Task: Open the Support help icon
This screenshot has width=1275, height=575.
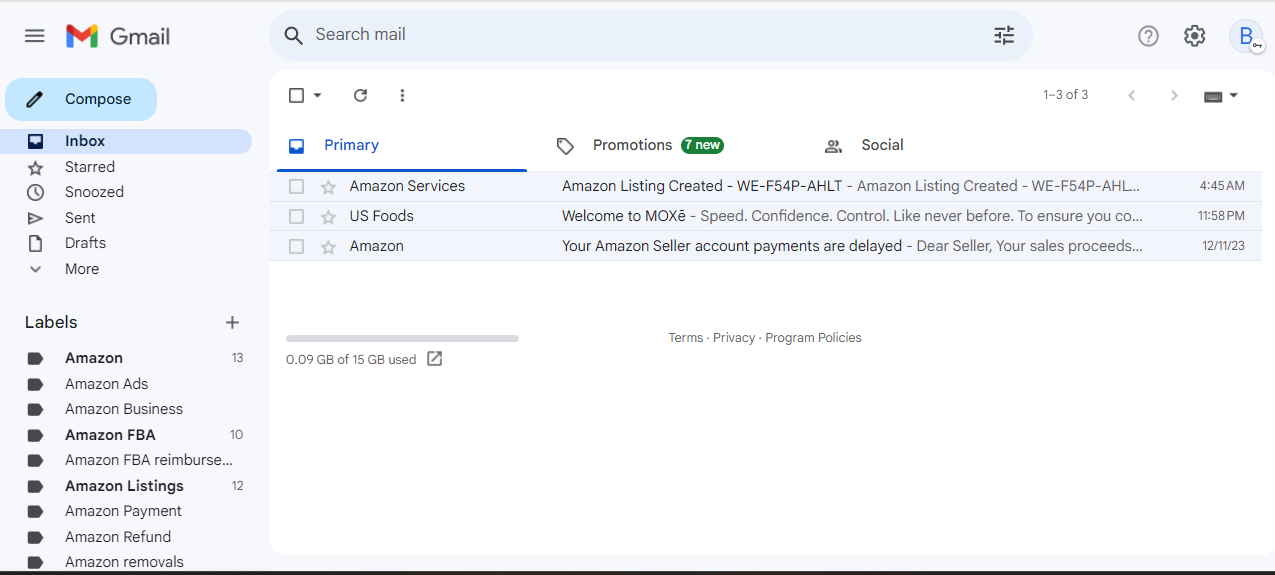Action: [x=1148, y=36]
